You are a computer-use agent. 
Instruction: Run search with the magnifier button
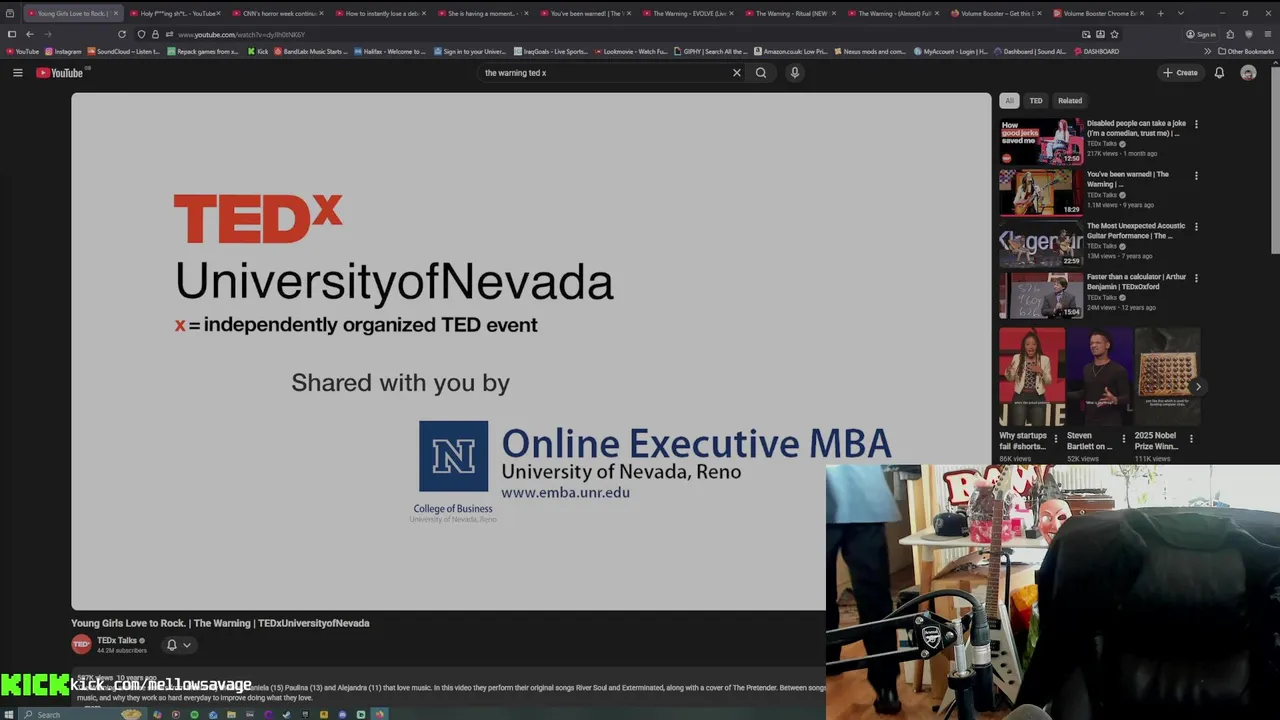coord(761,72)
